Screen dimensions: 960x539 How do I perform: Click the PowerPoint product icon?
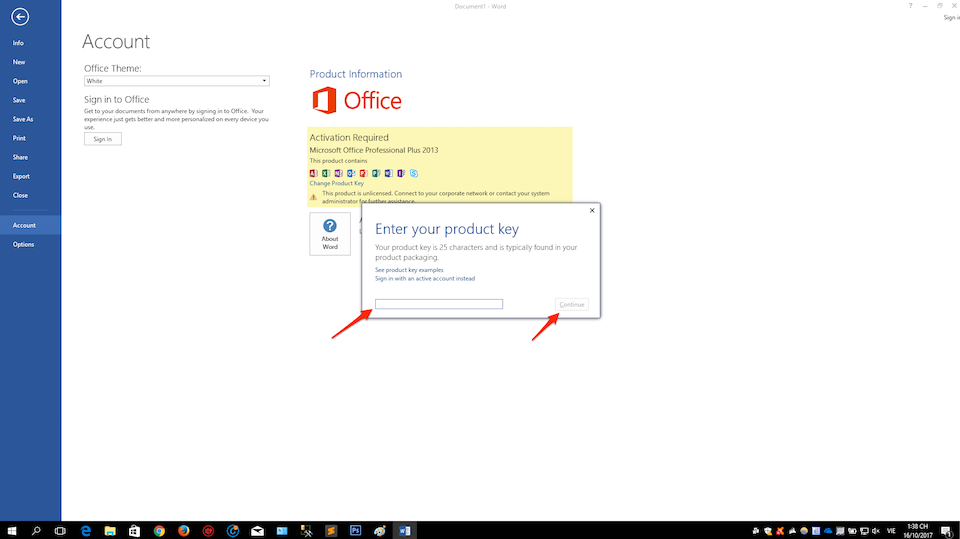(x=364, y=173)
